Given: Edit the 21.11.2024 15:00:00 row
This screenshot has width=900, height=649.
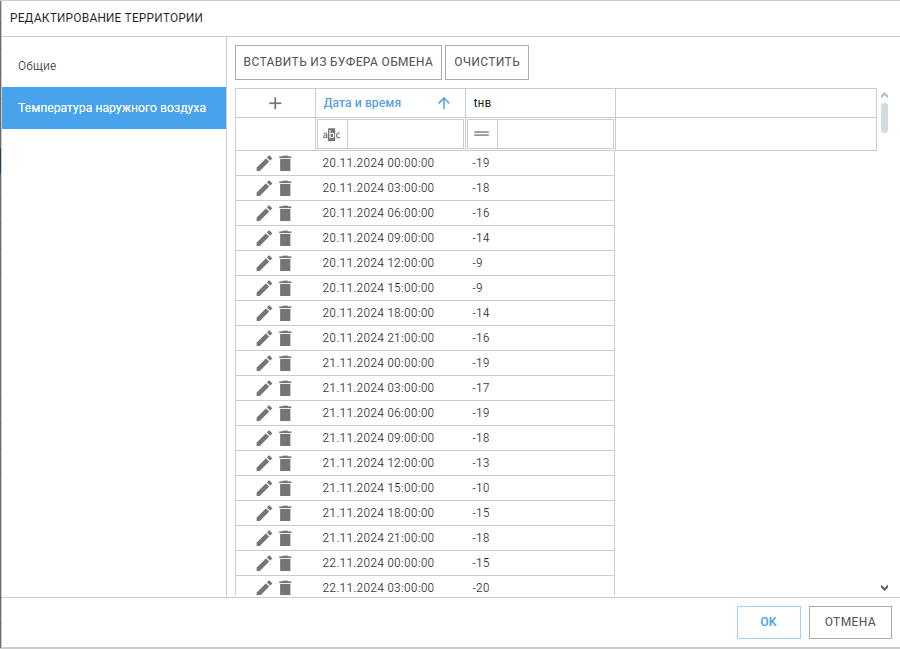Looking at the screenshot, I should tap(264, 488).
